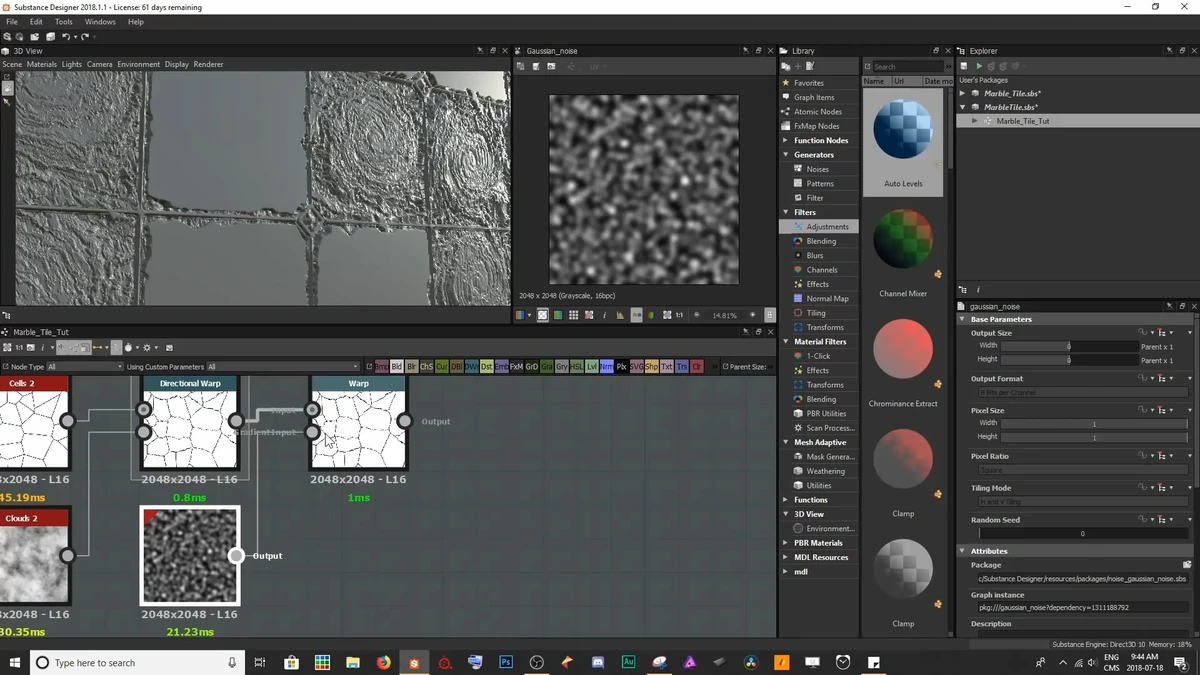This screenshot has height=675, width=1200.
Task: Expand the Marble_Tile.sbs package
Action: tap(963, 93)
